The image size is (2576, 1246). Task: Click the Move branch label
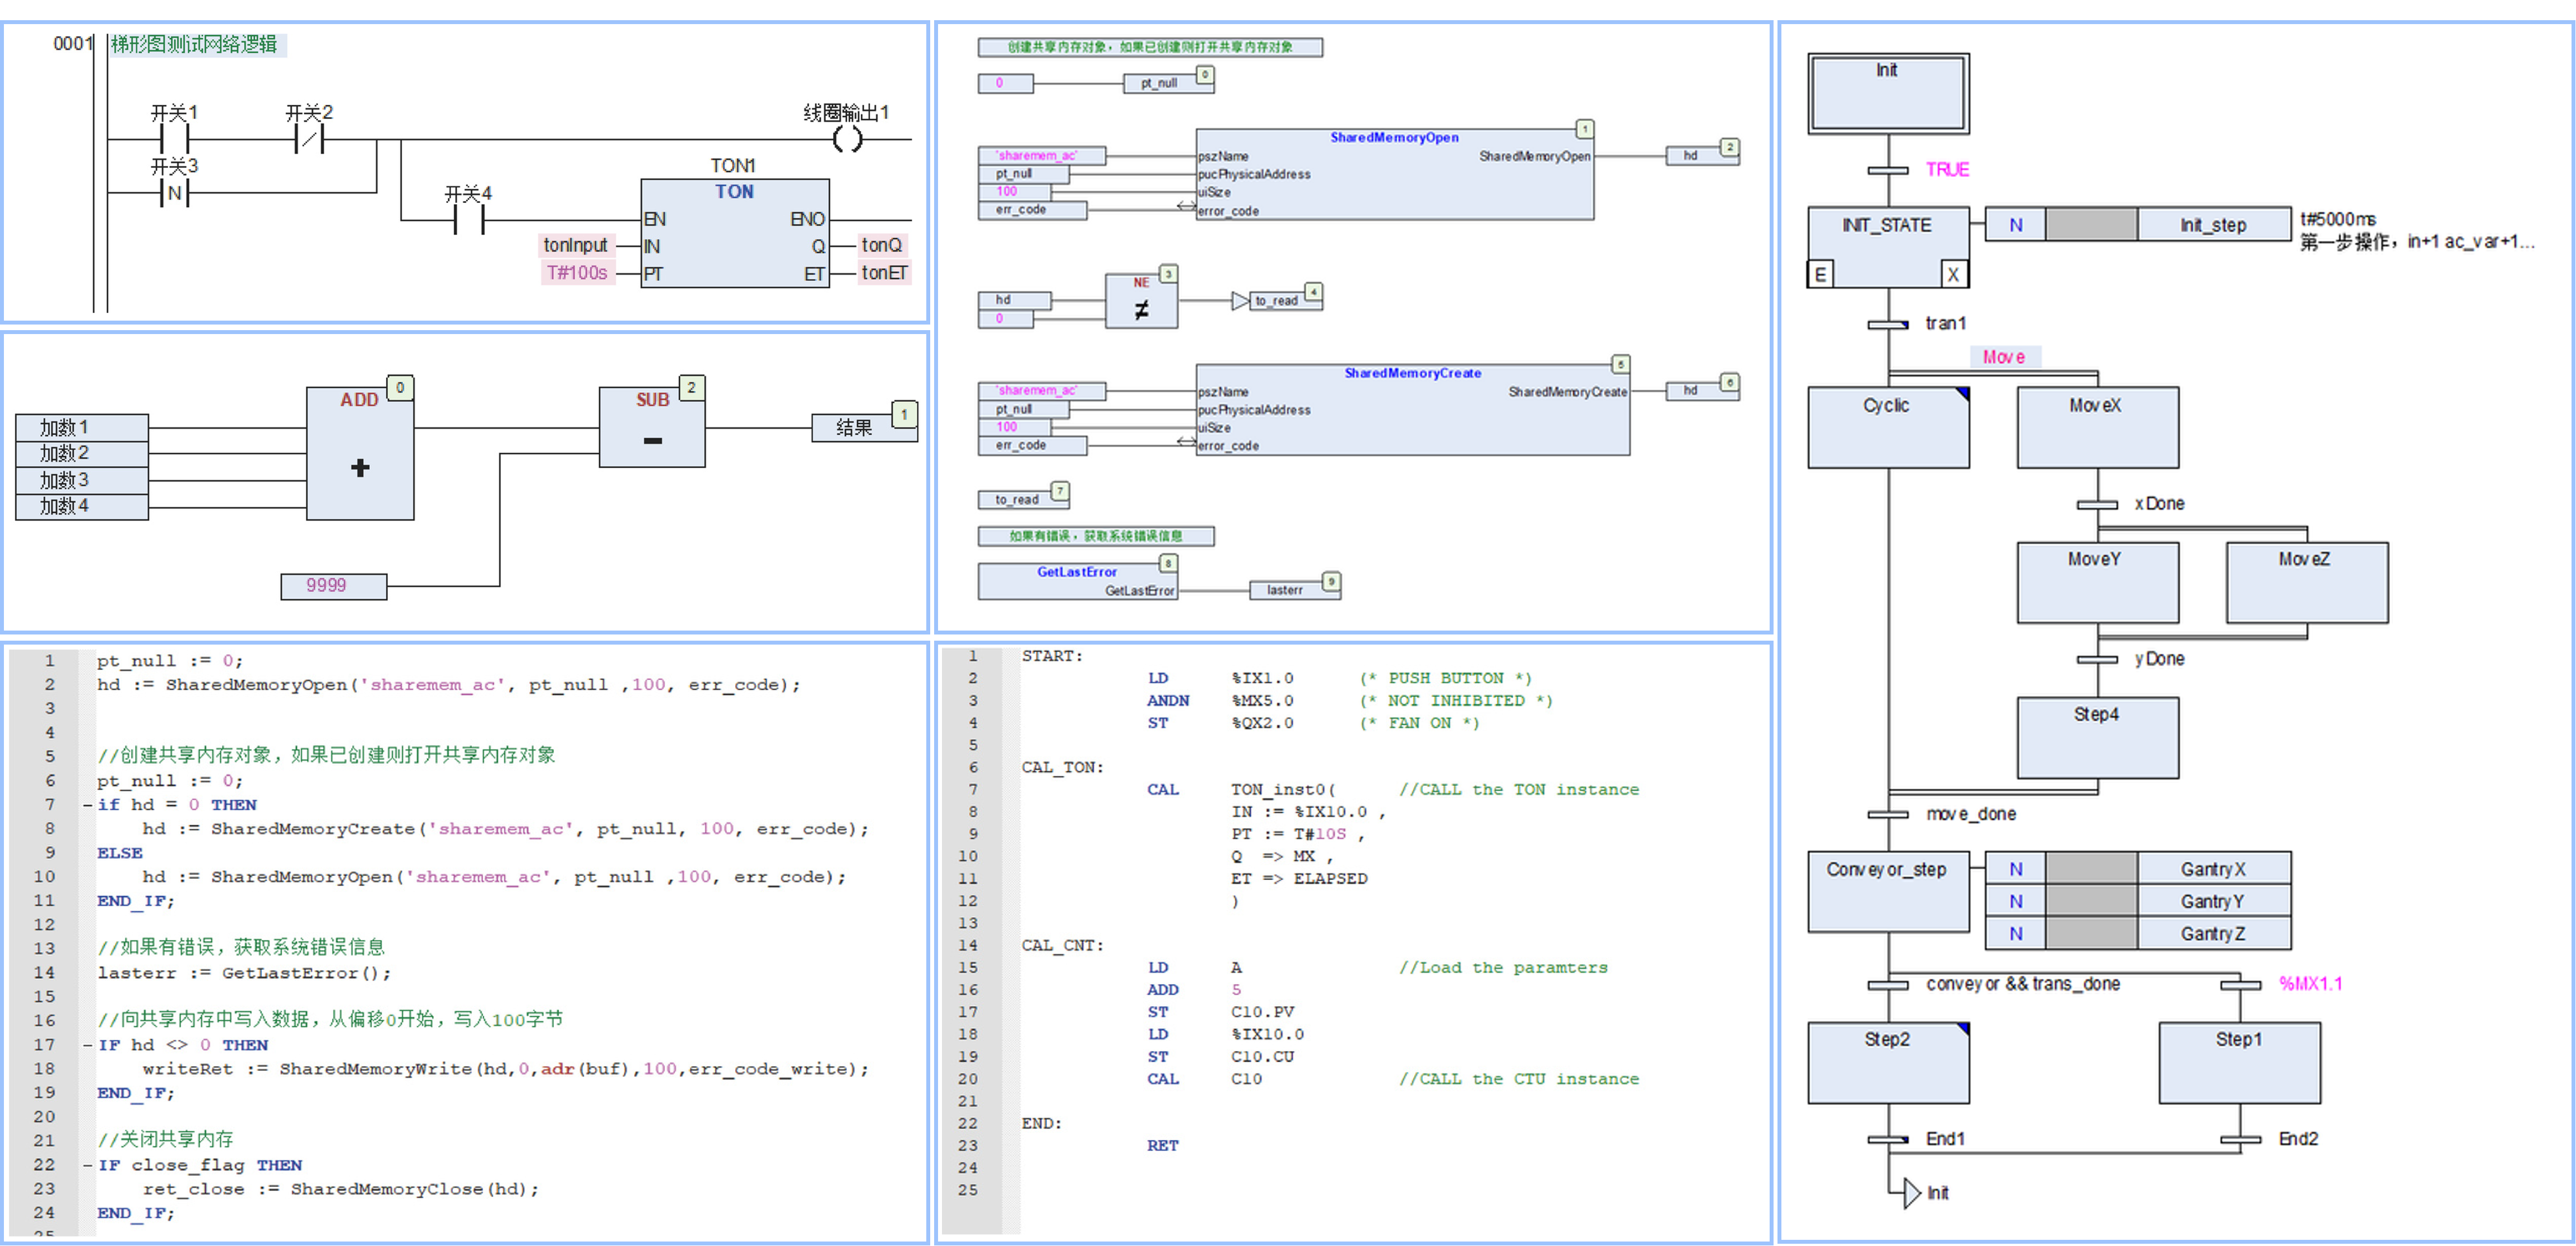(x=2004, y=357)
